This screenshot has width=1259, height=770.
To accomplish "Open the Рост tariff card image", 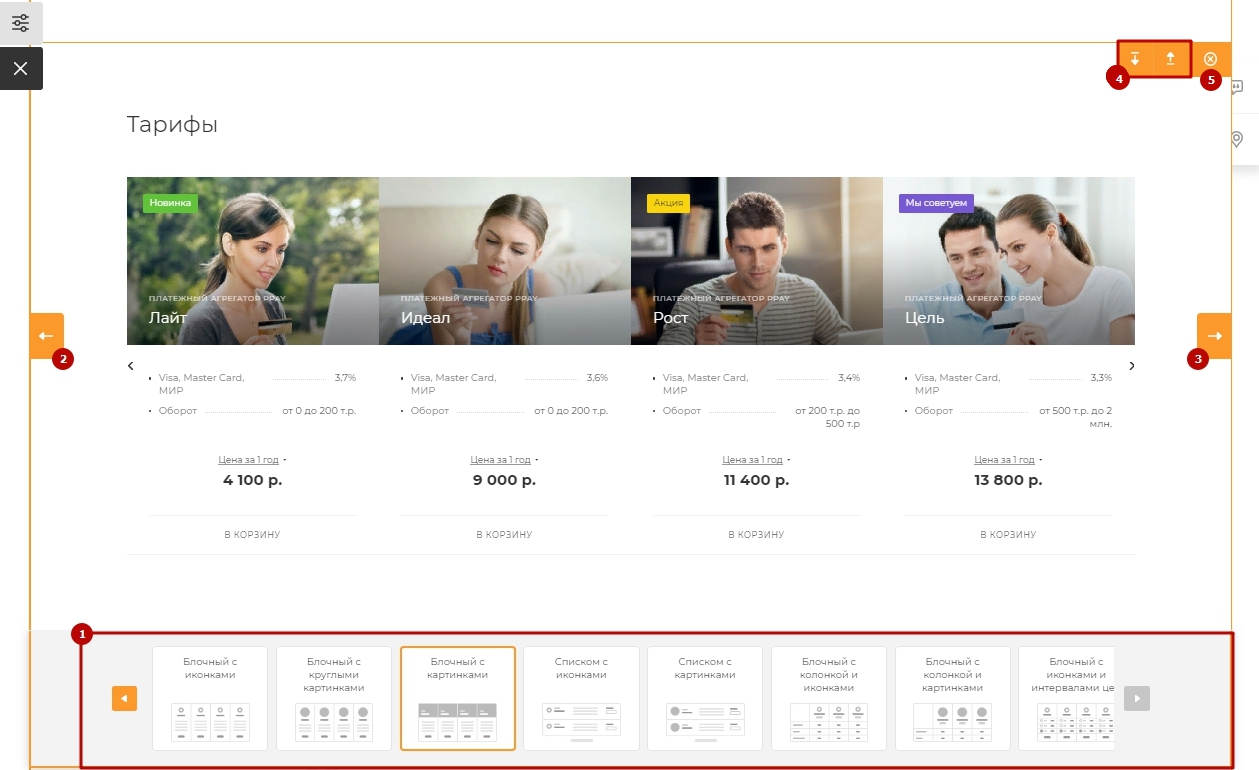I will click(x=757, y=261).
